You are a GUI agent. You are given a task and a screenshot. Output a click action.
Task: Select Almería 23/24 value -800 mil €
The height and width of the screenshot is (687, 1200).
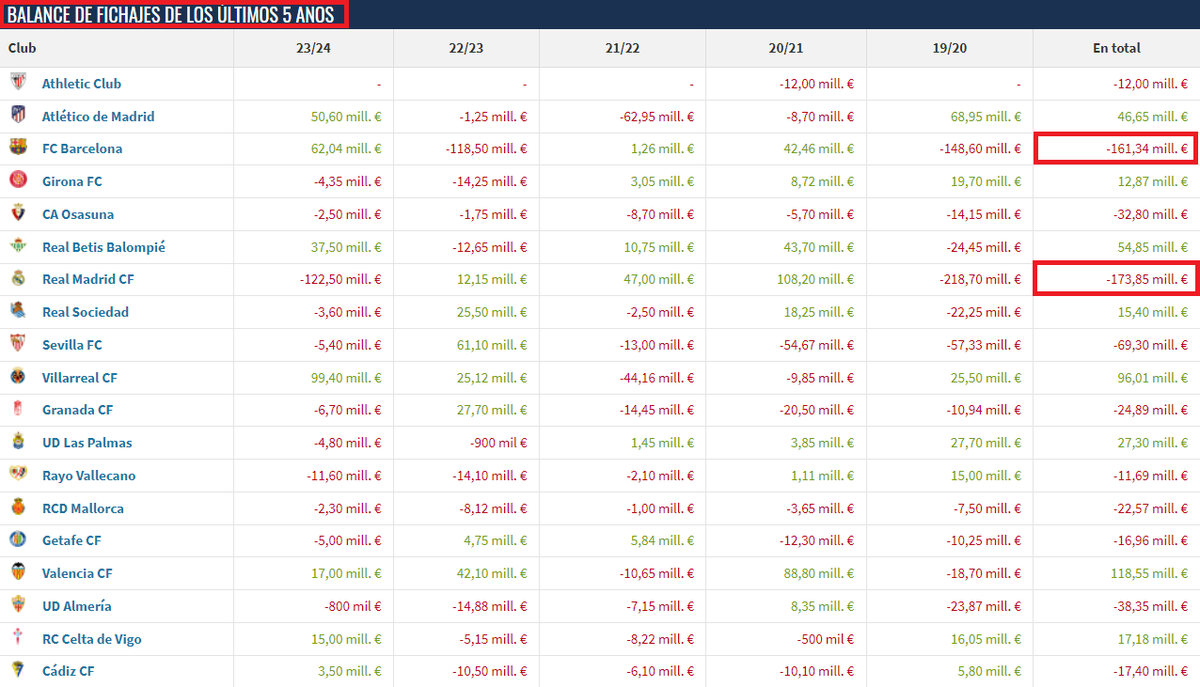click(x=352, y=606)
